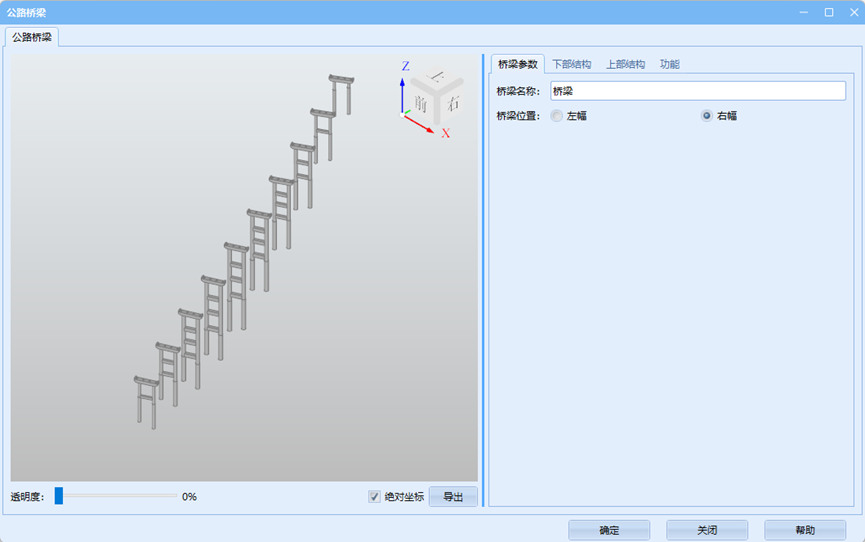Maximize the 公路桥梁 window
Viewport: 865px width, 542px height.
pos(828,12)
